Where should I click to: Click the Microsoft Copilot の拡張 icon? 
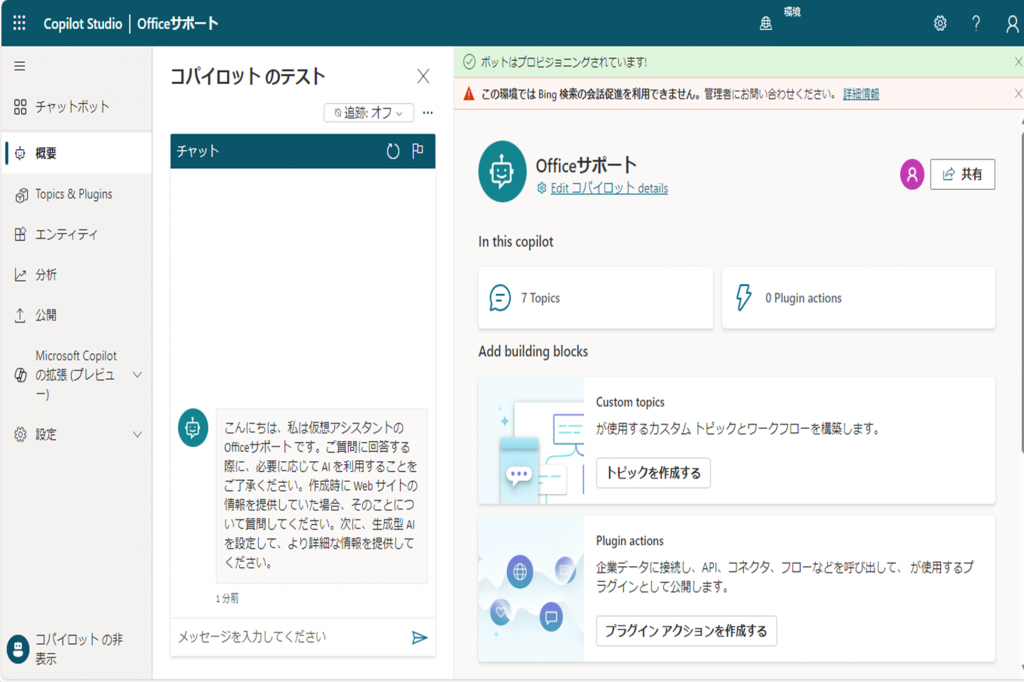tap(20, 375)
